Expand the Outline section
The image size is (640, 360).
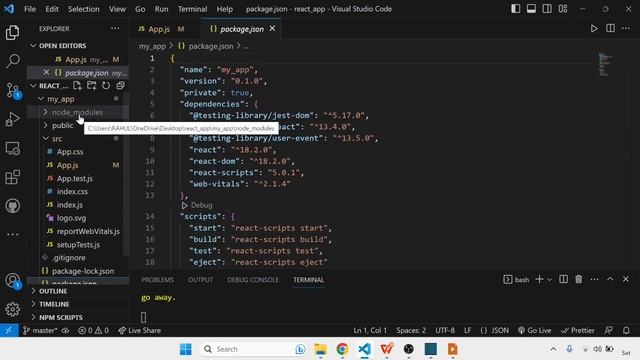33,291
